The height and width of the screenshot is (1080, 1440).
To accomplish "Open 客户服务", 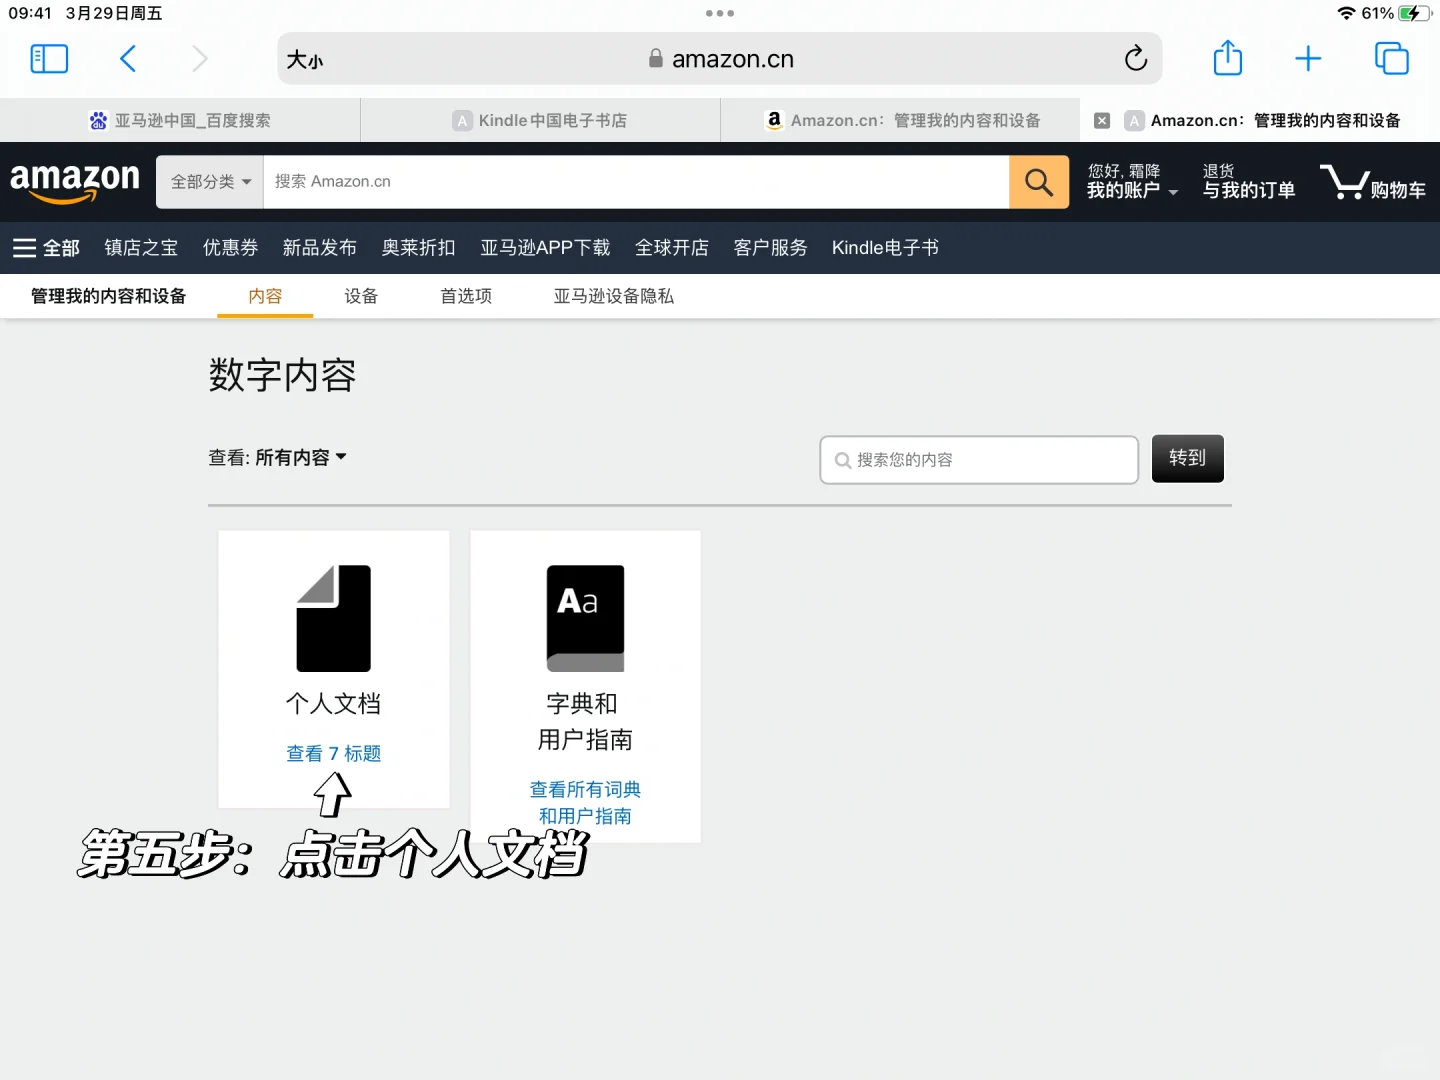I will (770, 248).
